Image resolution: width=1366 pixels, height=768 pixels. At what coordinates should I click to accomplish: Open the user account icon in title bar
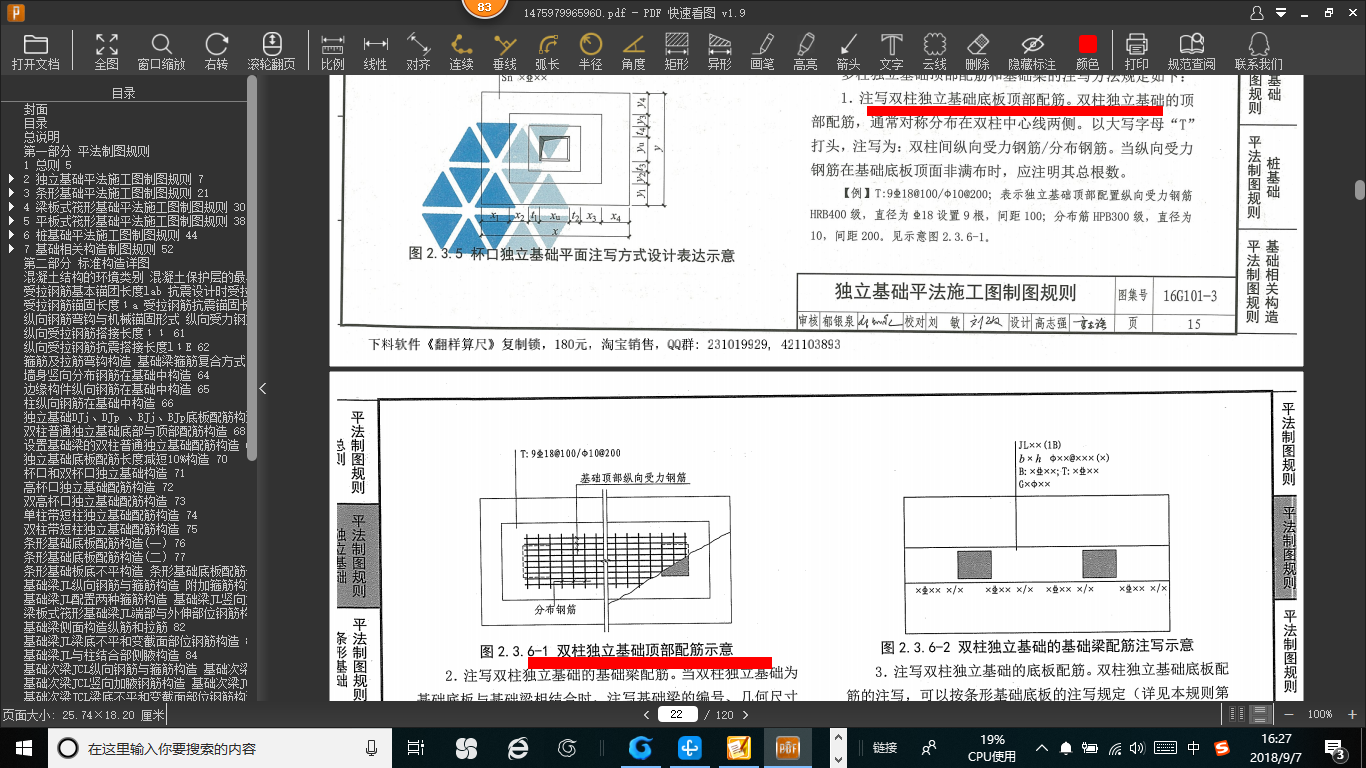point(1258,12)
